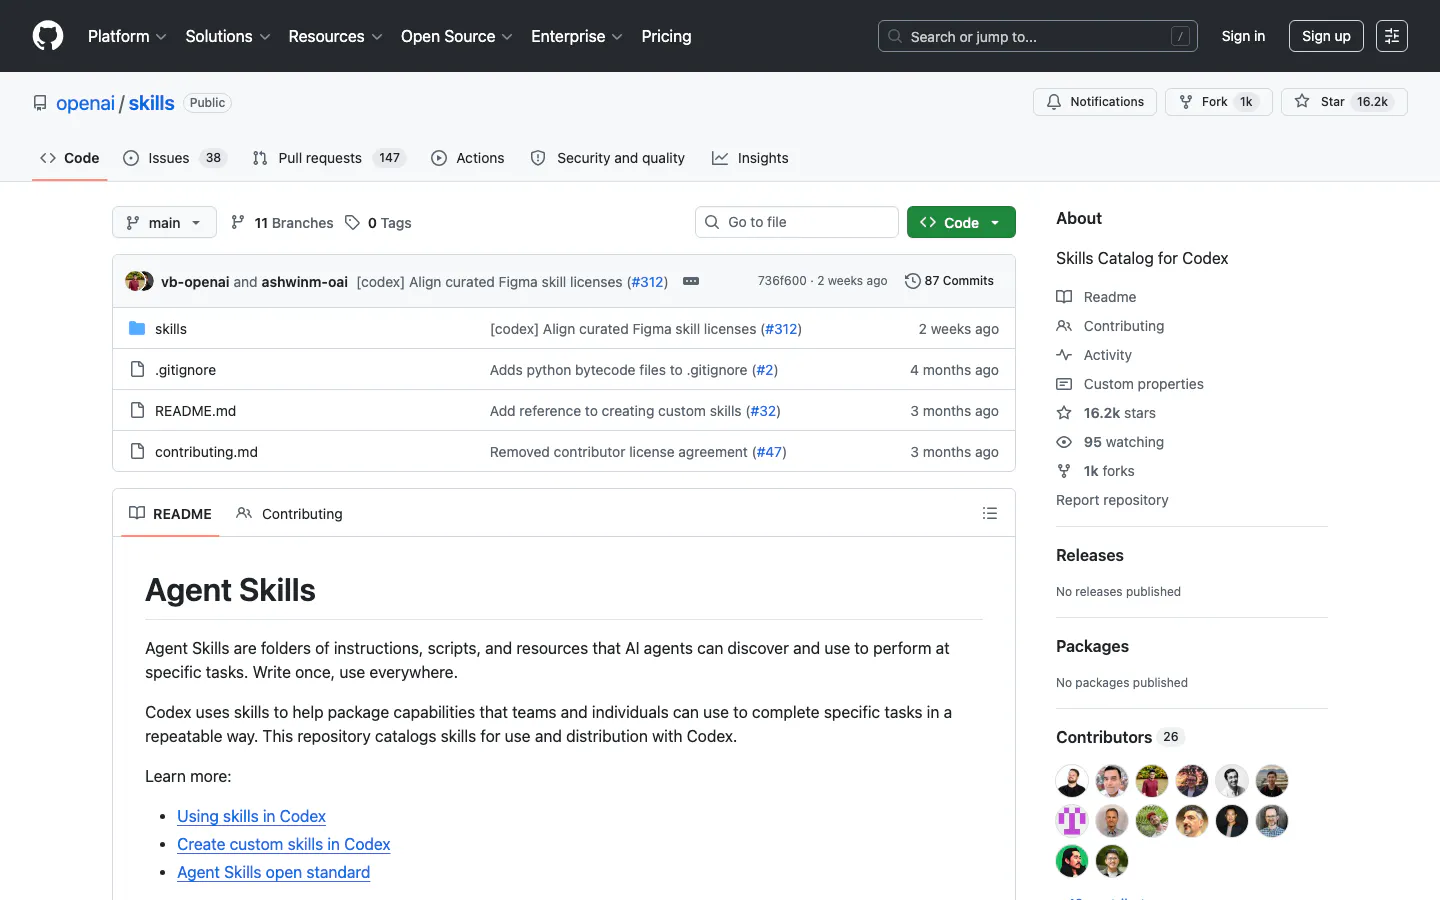The height and width of the screenshot is (900, 1440).
Task: Click the GitHub logo icon
Action: coord(48,36)
